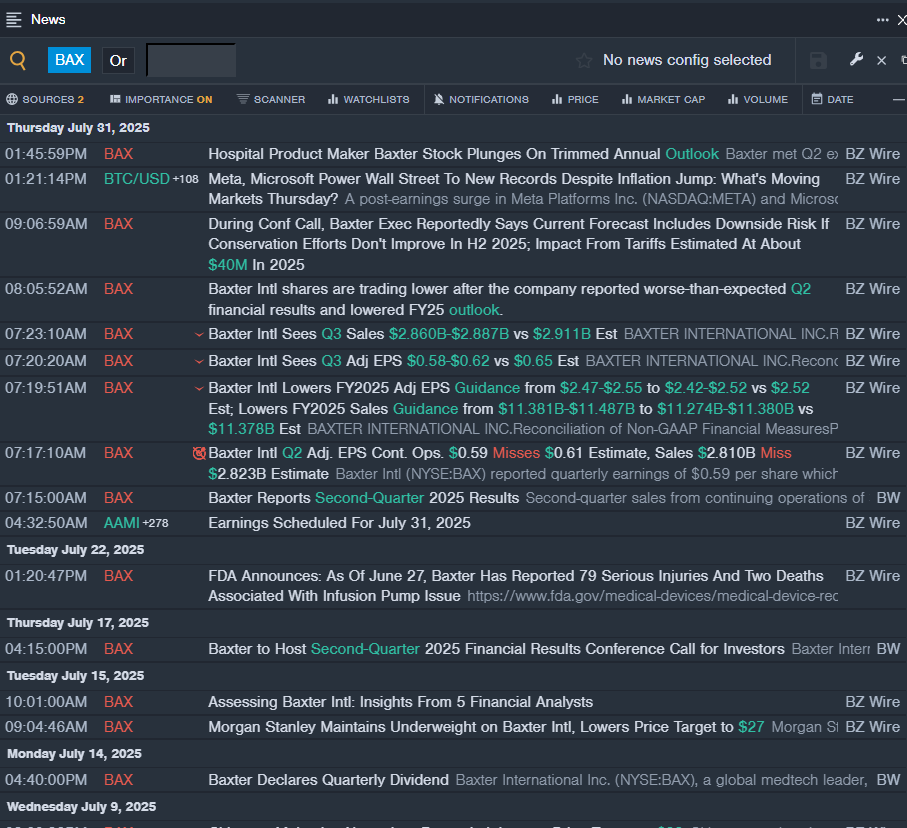The width and height of the screenshot is (907, 828).
Task: Click BAX ticker in the 04:40:00PM row
Action: 119,780
